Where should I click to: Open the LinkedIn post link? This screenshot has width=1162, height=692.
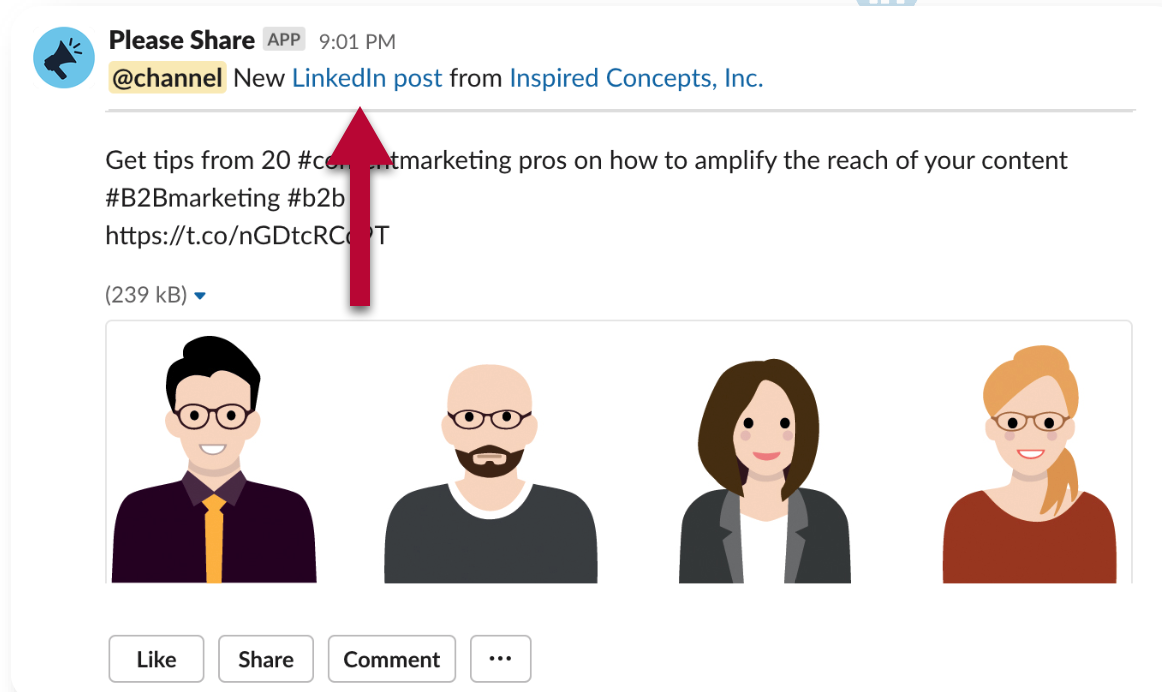(x=367, y=78)
